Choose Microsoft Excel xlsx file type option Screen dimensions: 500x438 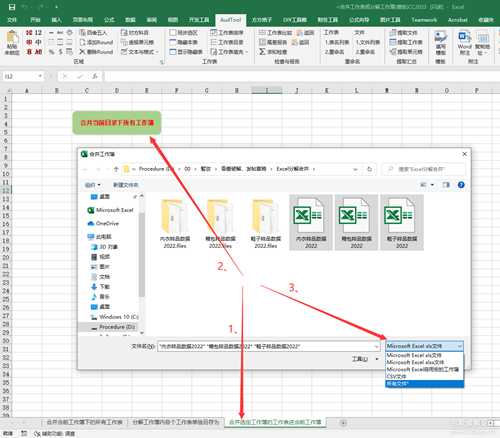click(x=424, y=362)
